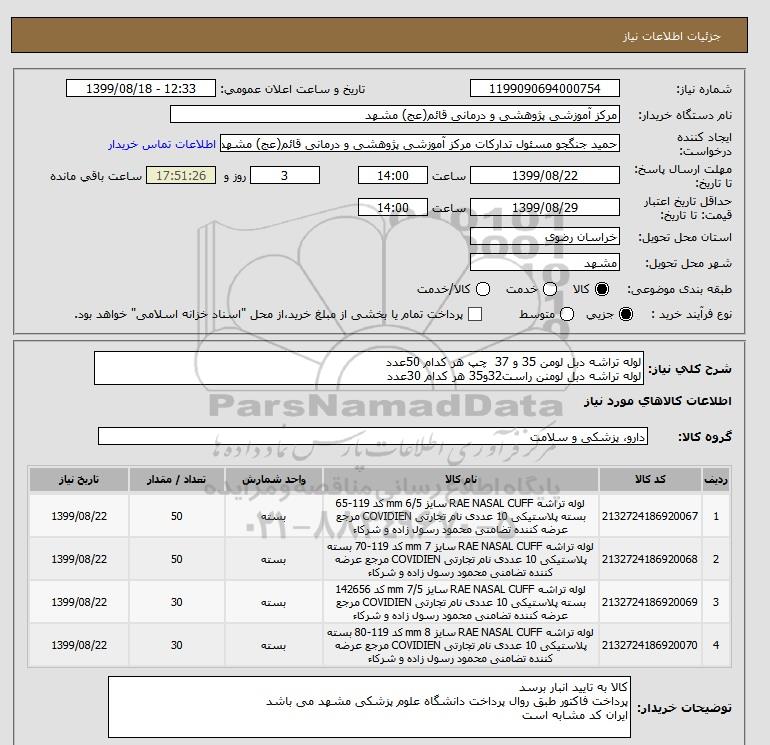
Task: Click the price validity date 1399/08/29 field
Action: click(x=545, y=207)
